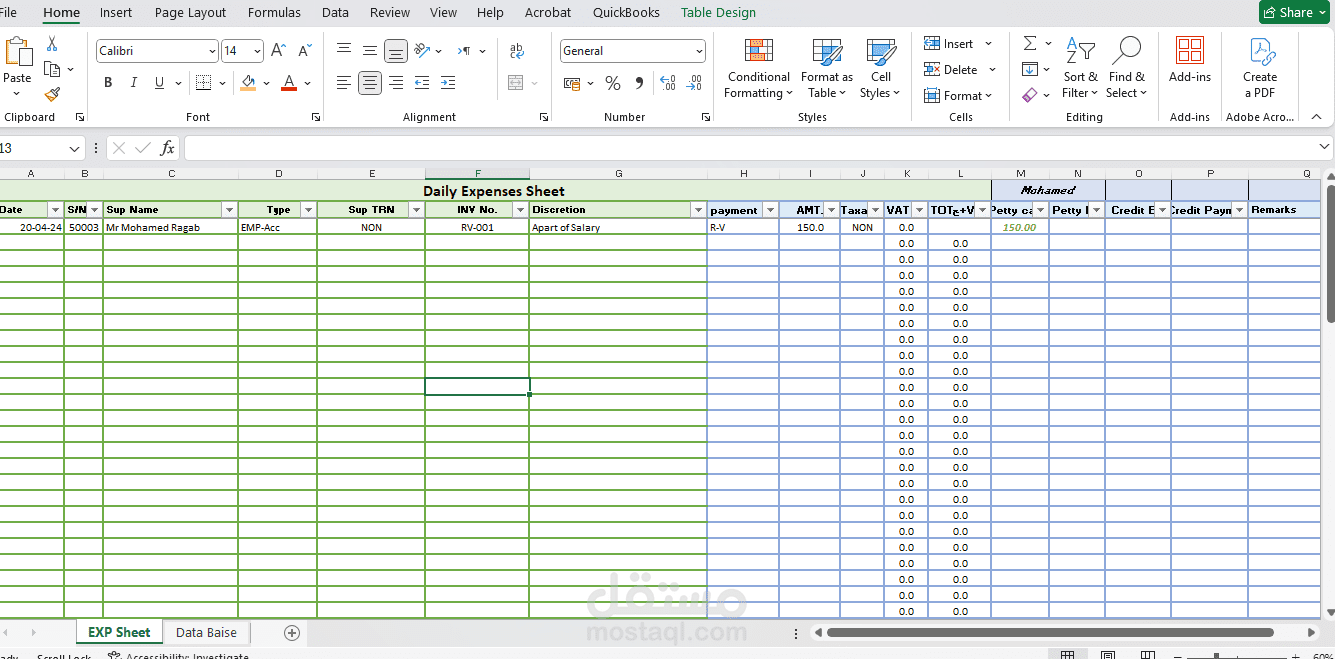Open Sort & Filter
Viewport: 1335px width, 659px height.
1080,68
